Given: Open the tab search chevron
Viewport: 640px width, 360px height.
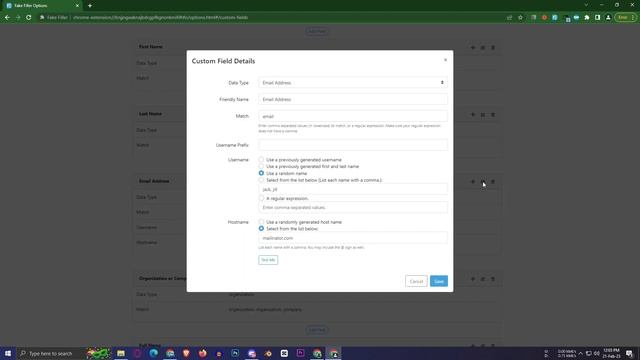Looking at the screenshot, I should point(586,5).
